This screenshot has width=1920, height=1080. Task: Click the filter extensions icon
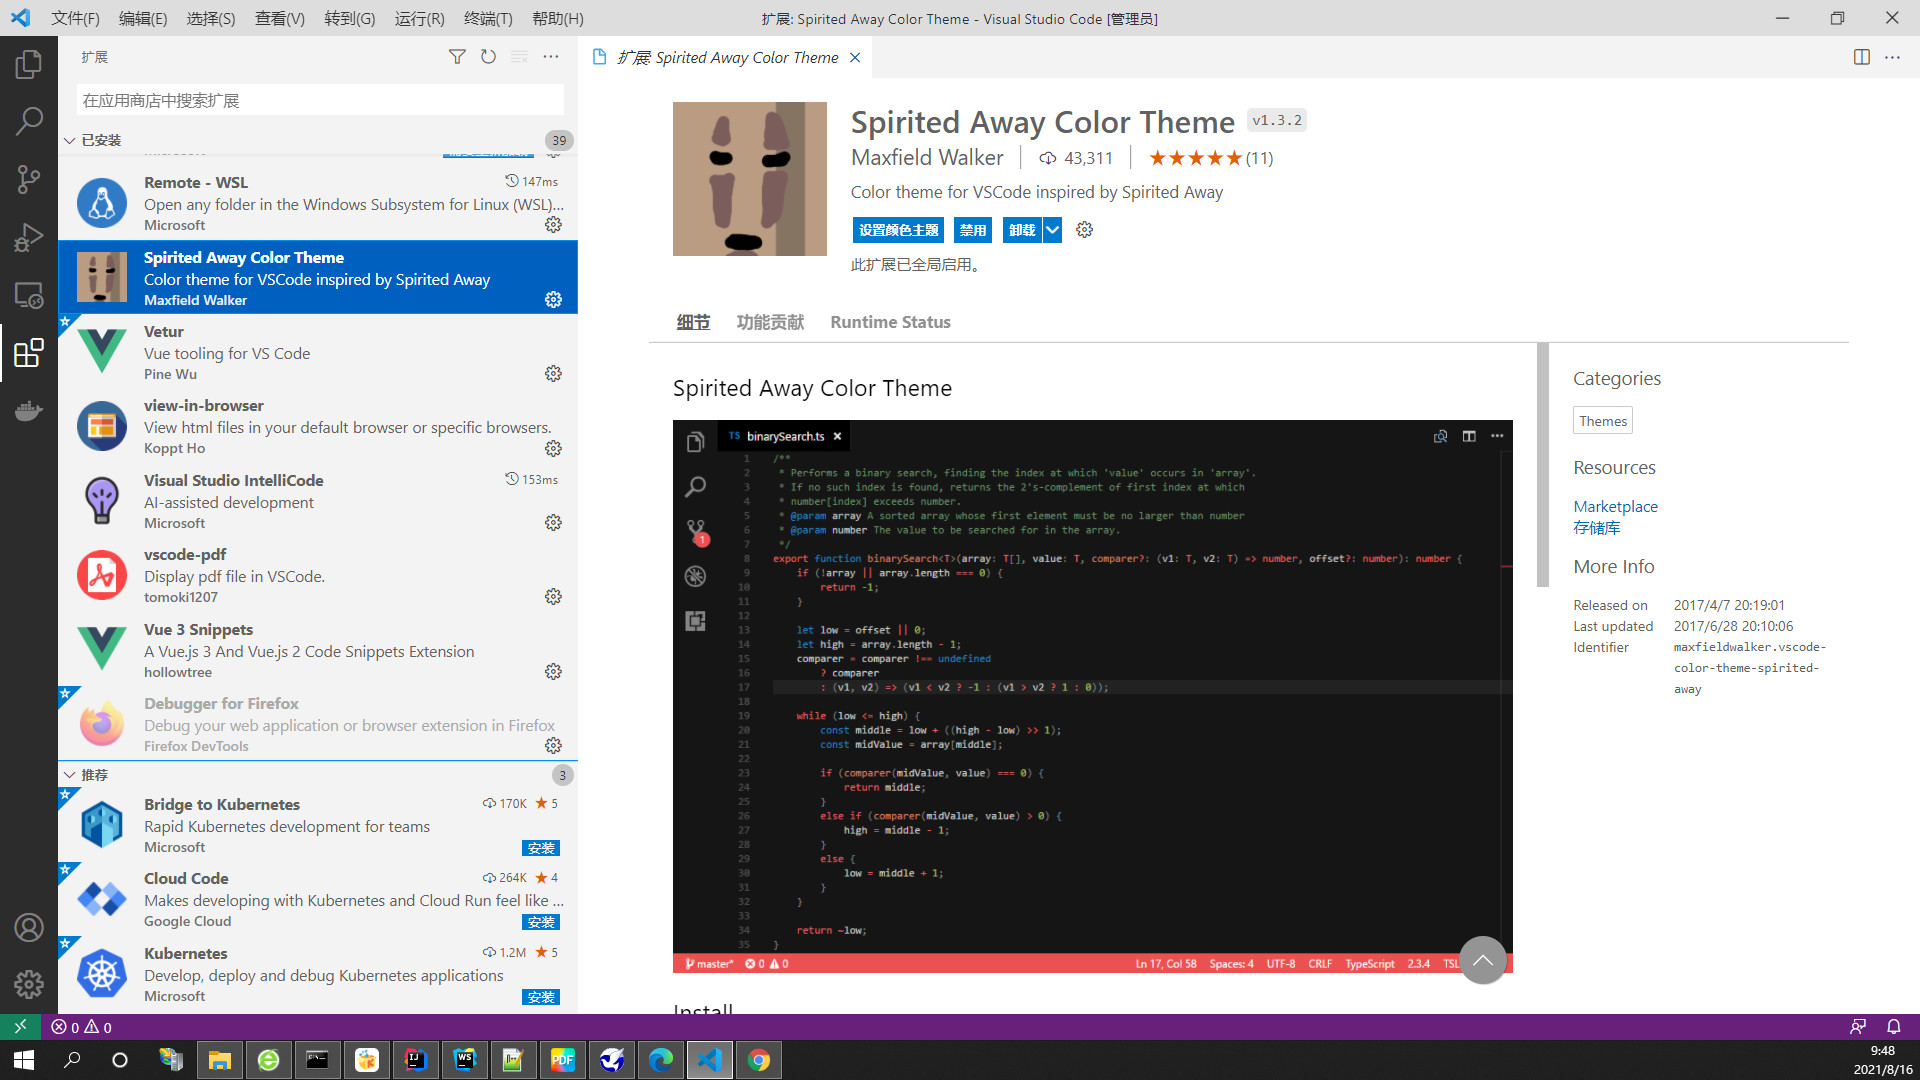click(457, 57)
